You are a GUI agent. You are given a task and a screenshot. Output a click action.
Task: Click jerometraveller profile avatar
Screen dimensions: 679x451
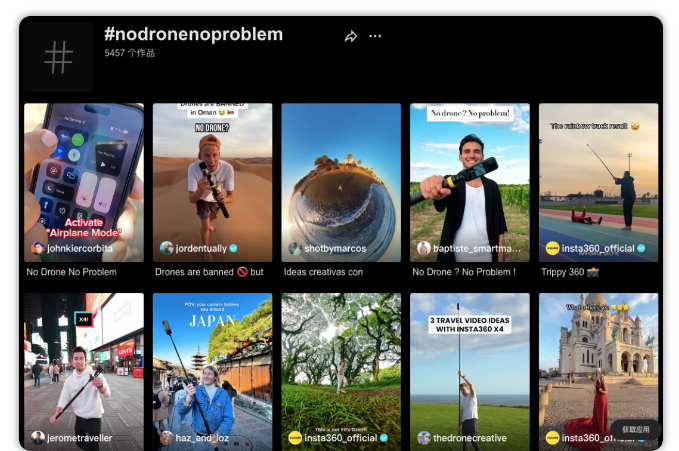click(38, 438)
